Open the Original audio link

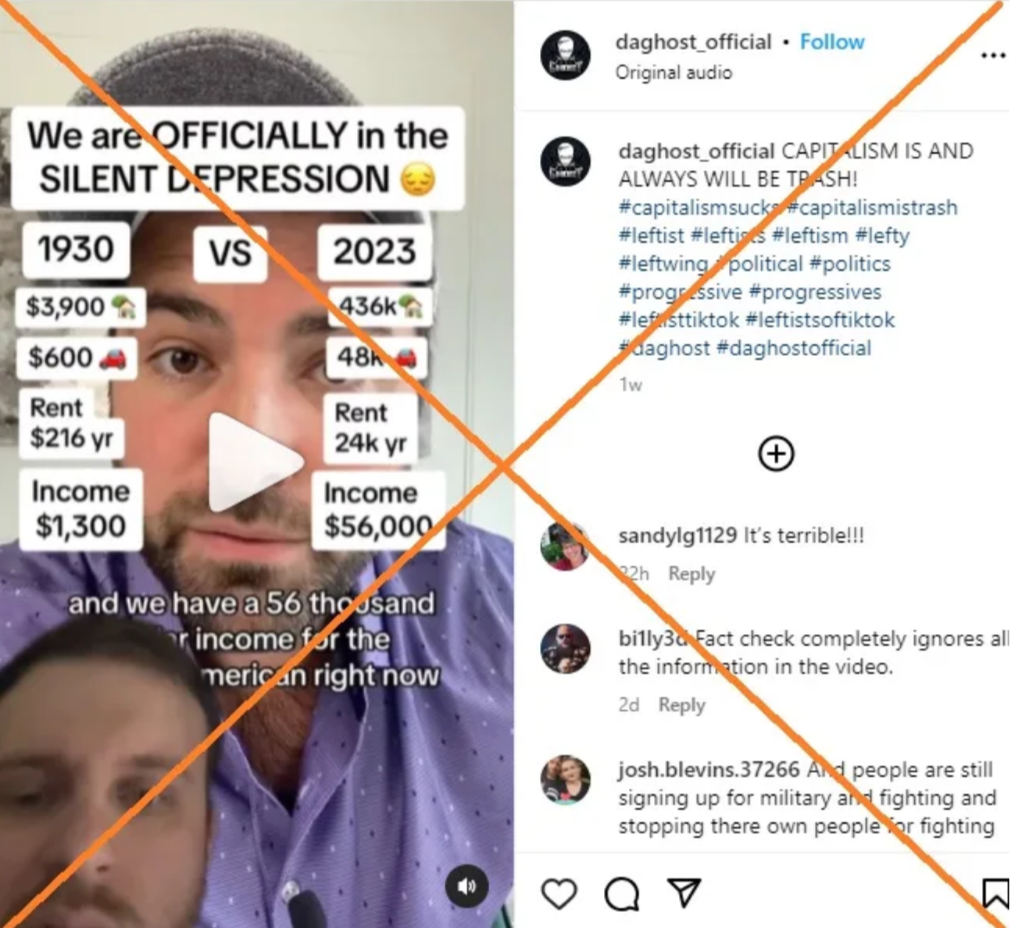(x=674, y=72)
